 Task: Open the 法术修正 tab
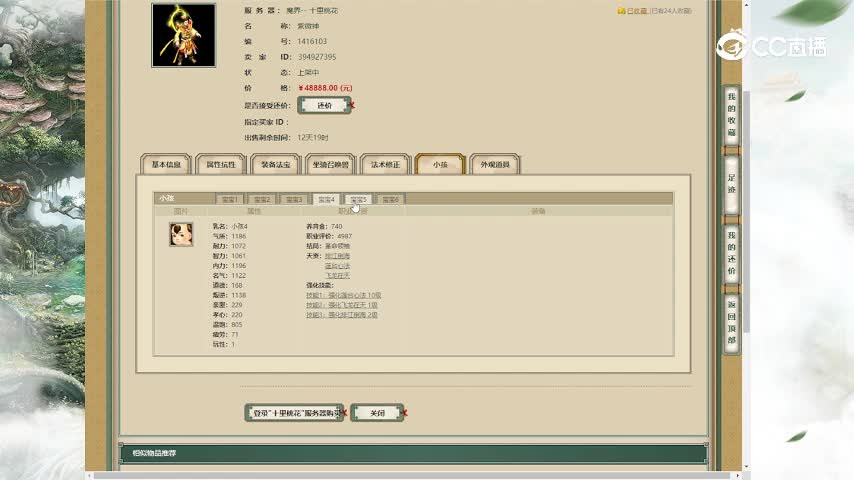385,165
